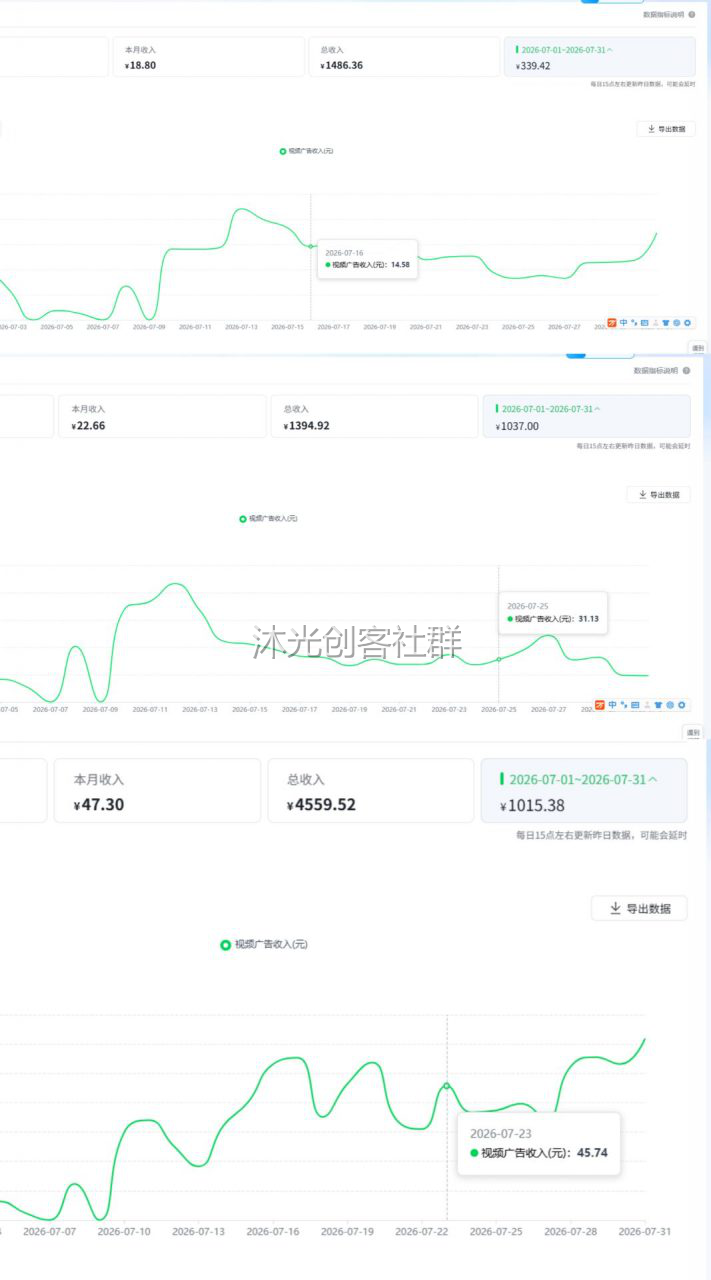
Task: Click 导出数据 button below the ¥1015.38 card
Action: click(x=639, y=908)
